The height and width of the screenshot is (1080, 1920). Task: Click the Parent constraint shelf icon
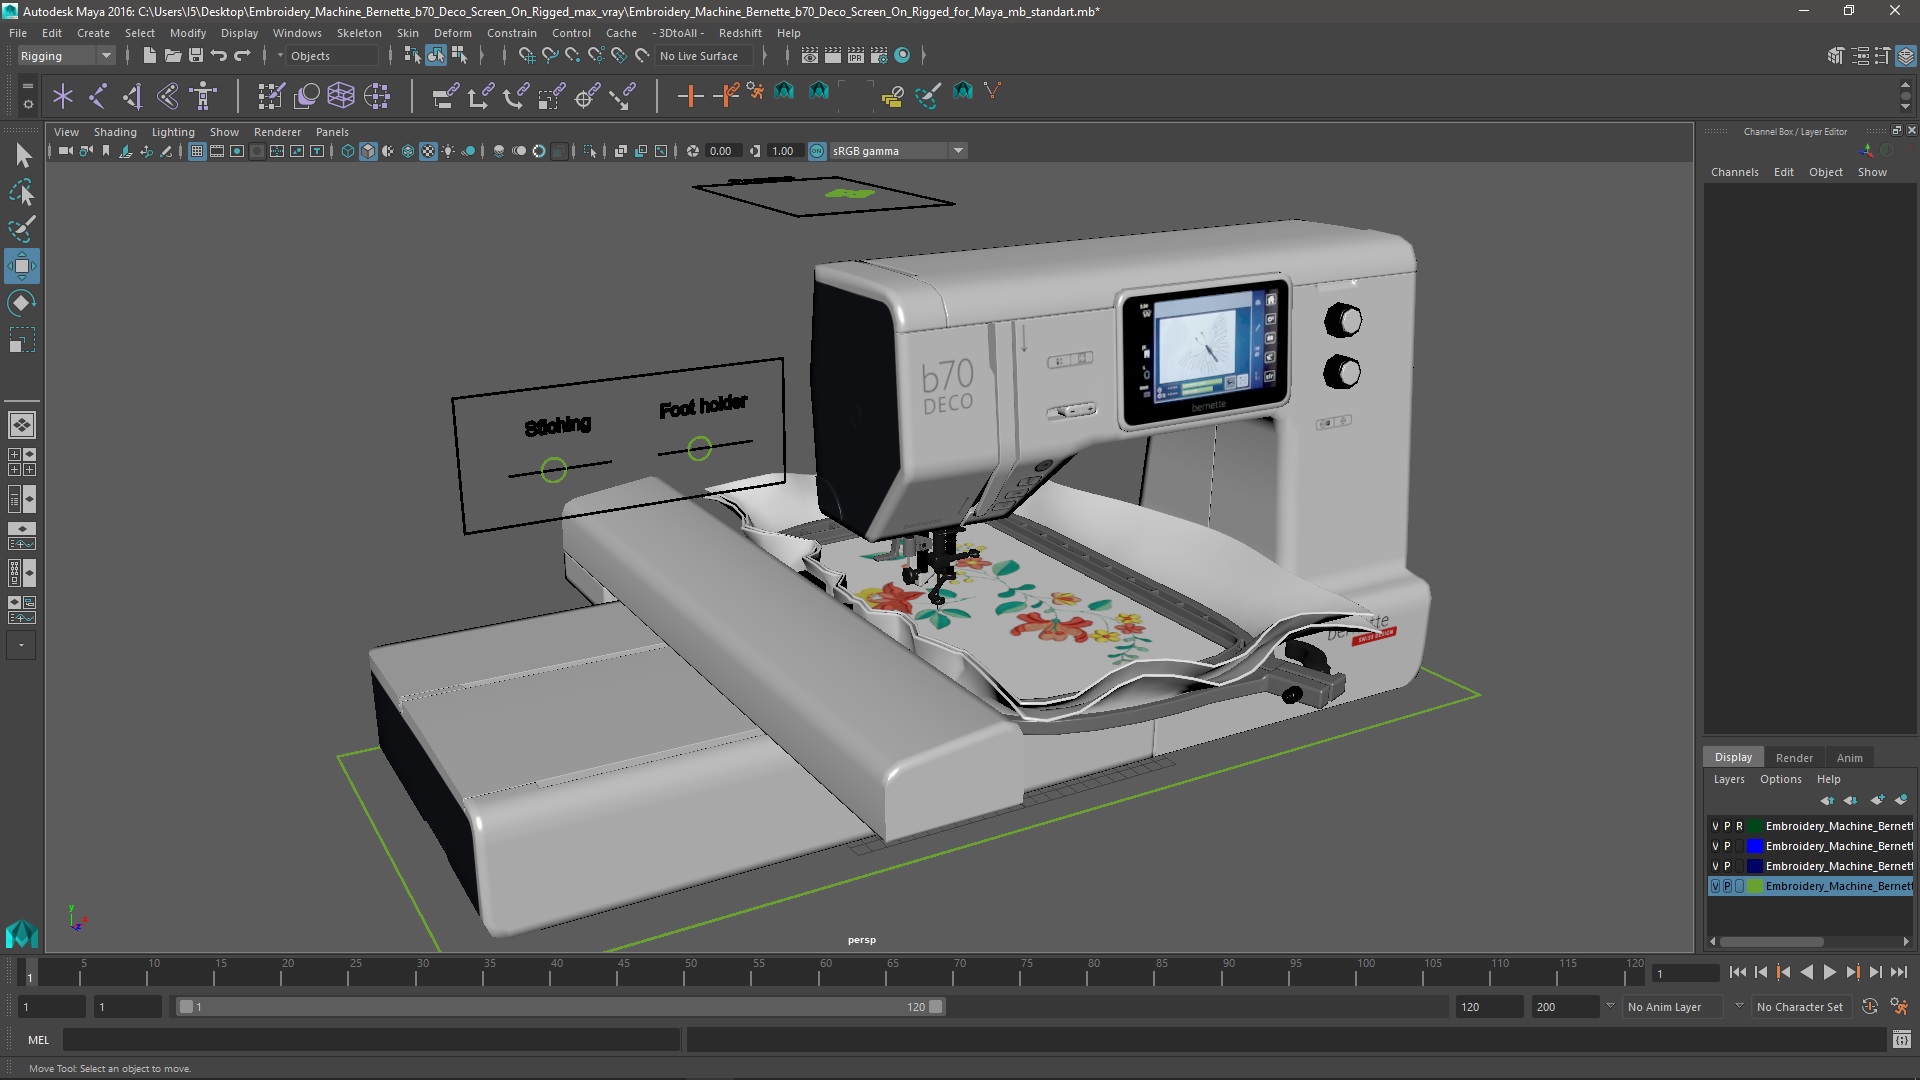pyautogui.click(x=445, y=96)
